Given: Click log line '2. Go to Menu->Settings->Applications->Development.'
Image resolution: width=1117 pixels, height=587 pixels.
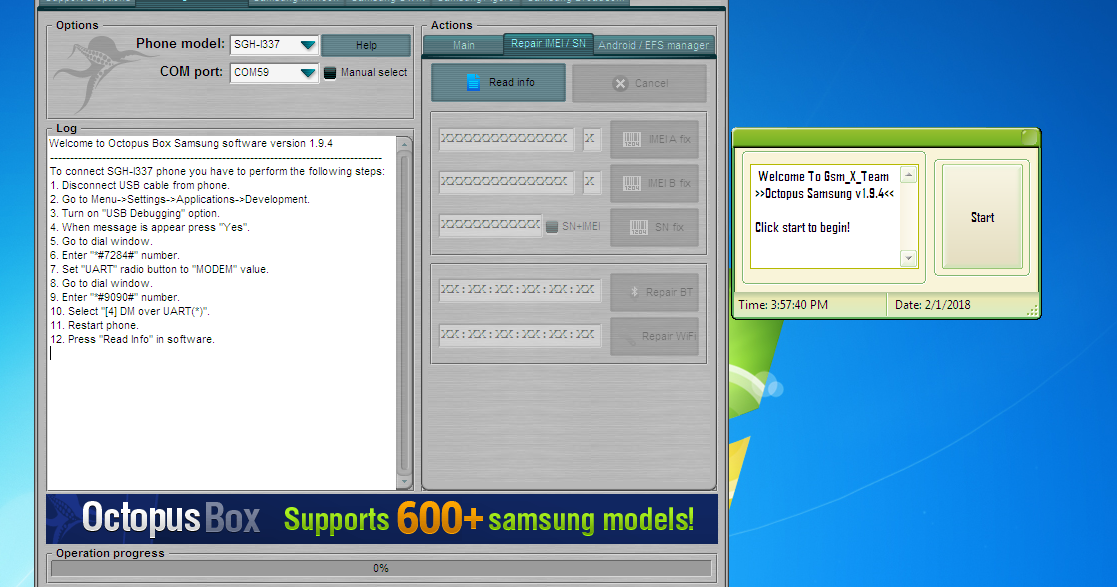Looking at the screenshot, I should pos(180,200).
